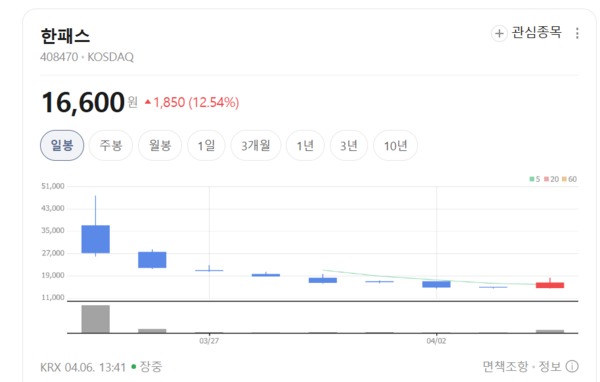Image resolution: width=600 pixels, height=382 pixels.
Task: Click the ticker code 408470 · KOSDAQ
Action: click(x=87, y=57)
